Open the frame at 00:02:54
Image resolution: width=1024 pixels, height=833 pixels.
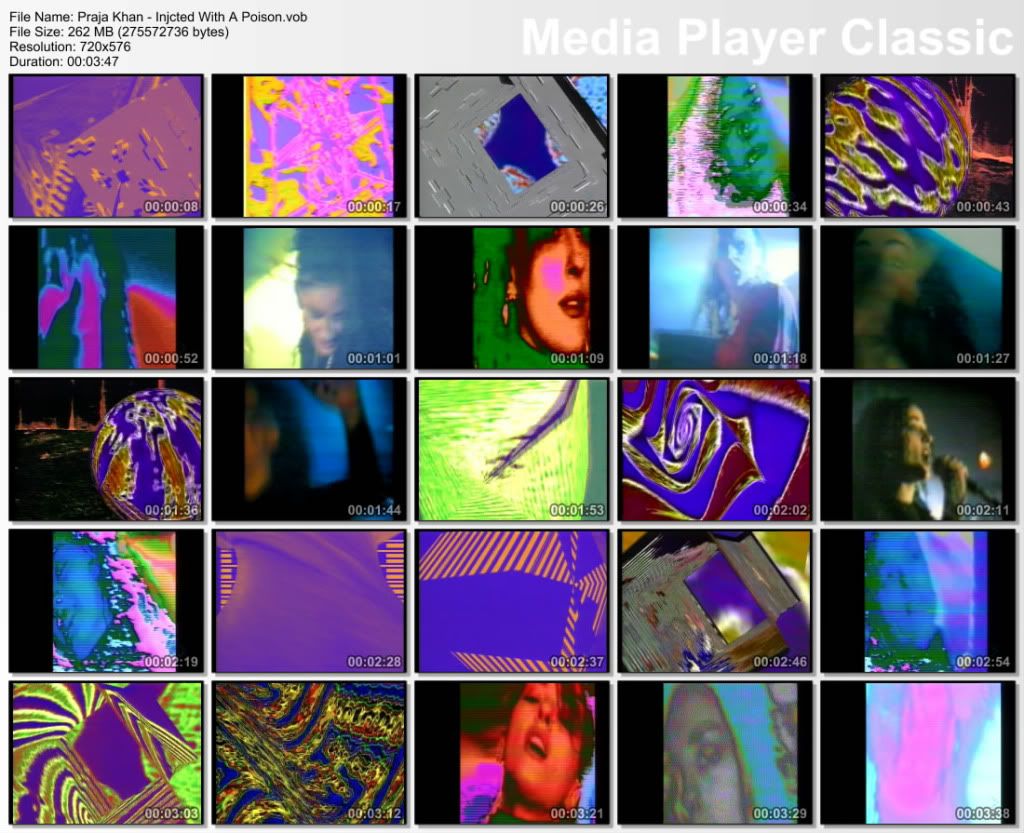pos(918,601)
